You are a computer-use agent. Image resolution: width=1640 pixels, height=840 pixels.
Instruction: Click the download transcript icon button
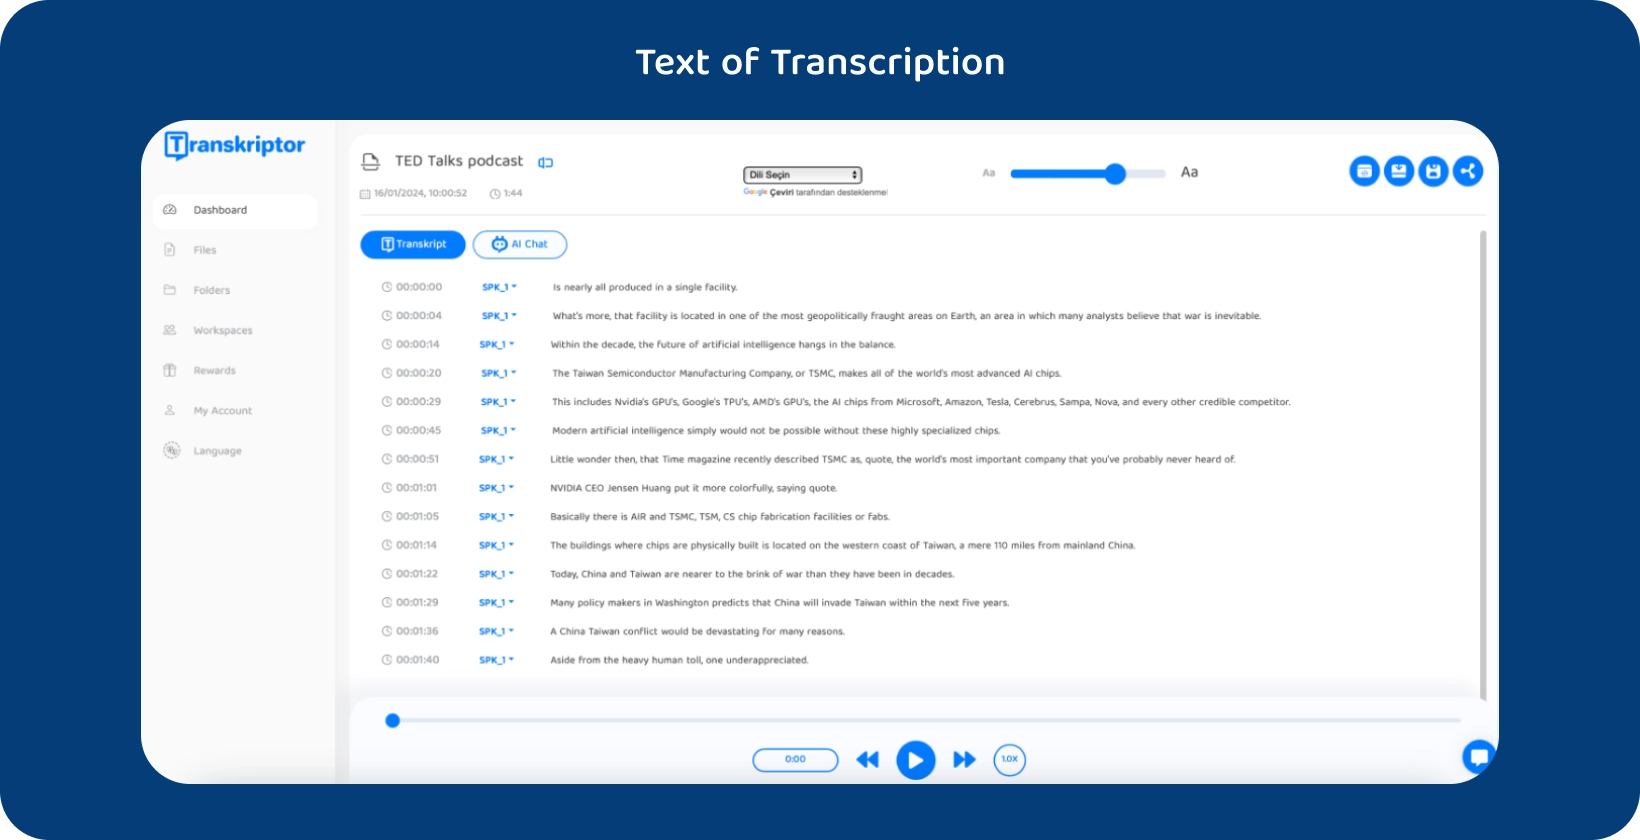(x=1399, y=172)
